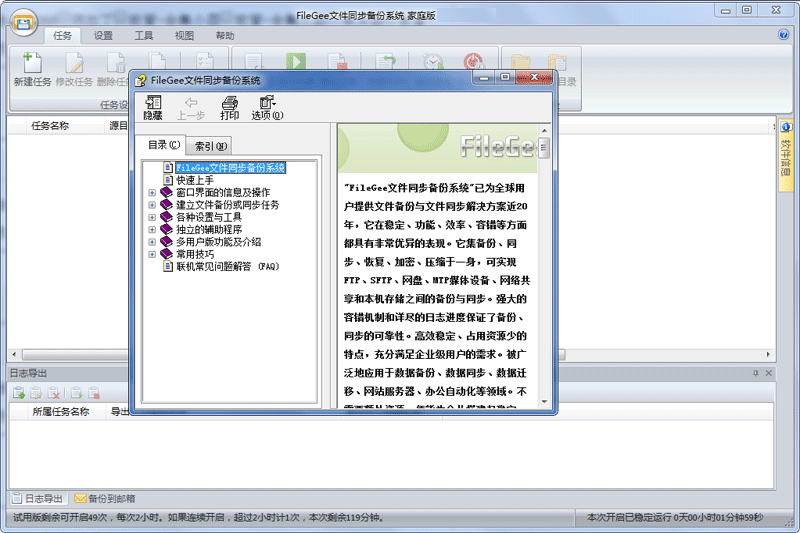Click the blue help icon at top right

pos(784,35)
